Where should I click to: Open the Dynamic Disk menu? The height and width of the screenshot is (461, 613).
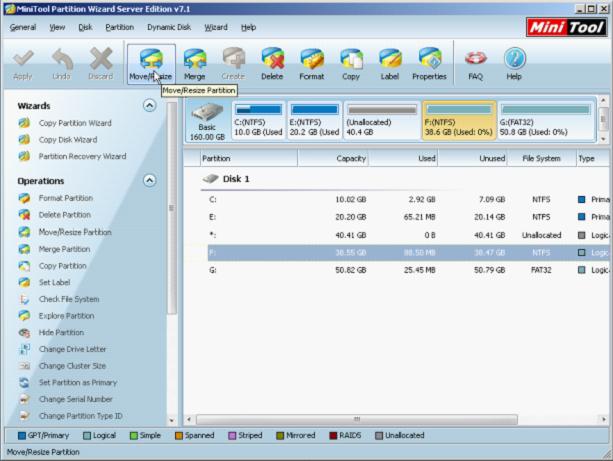pos(169,27)
